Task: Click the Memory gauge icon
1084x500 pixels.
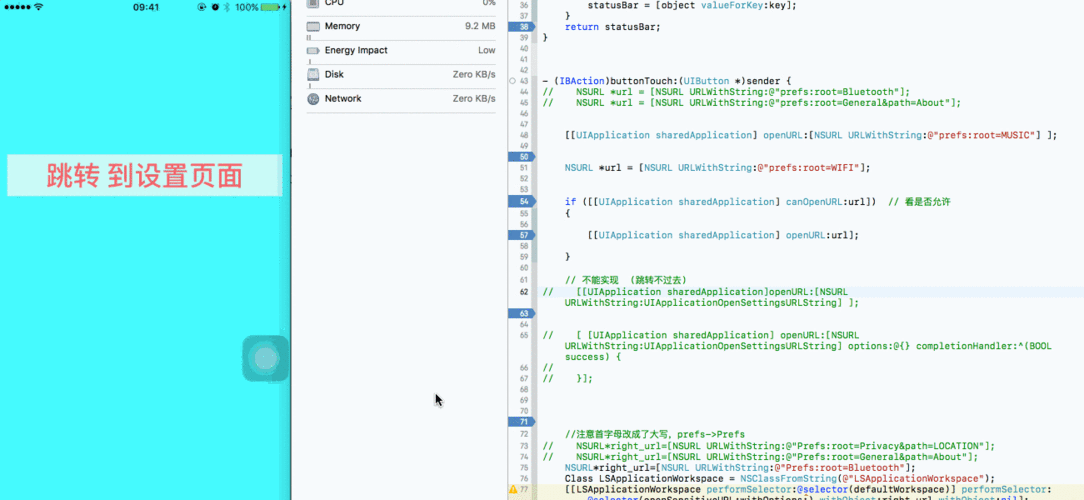Action: (313, 26)
